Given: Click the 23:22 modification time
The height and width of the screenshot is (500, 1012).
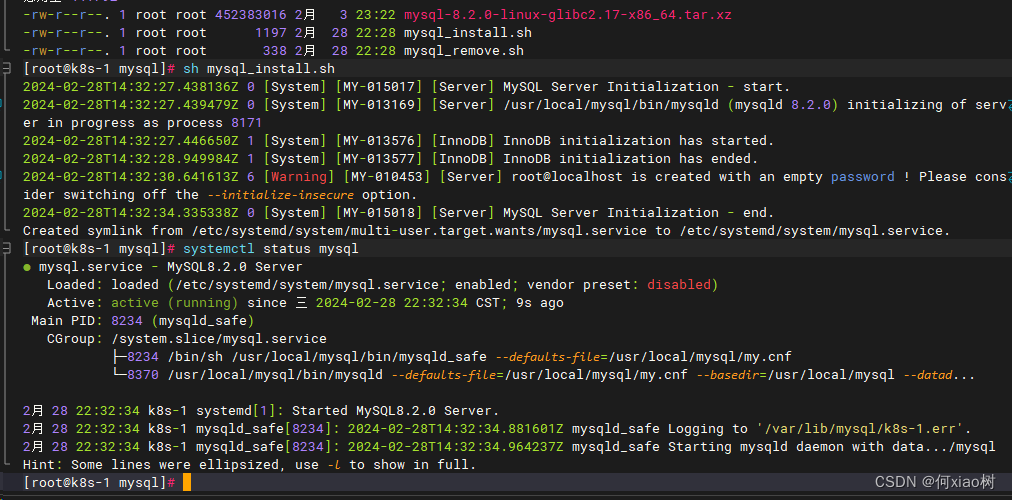Looking at the screenshot, I should (375, 14).
